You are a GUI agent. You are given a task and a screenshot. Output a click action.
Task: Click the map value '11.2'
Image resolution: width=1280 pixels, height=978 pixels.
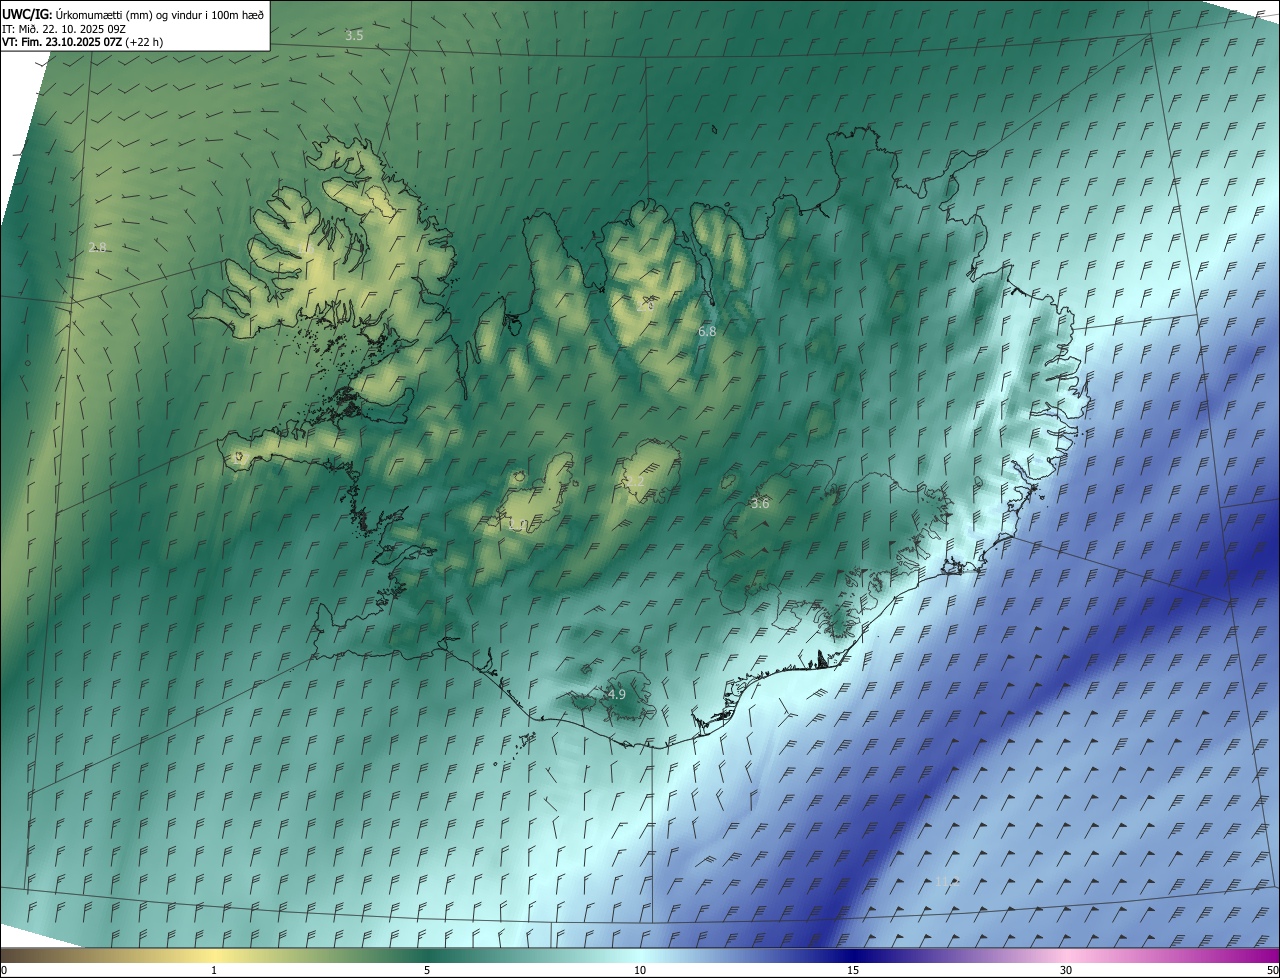(x=946, y=882)
